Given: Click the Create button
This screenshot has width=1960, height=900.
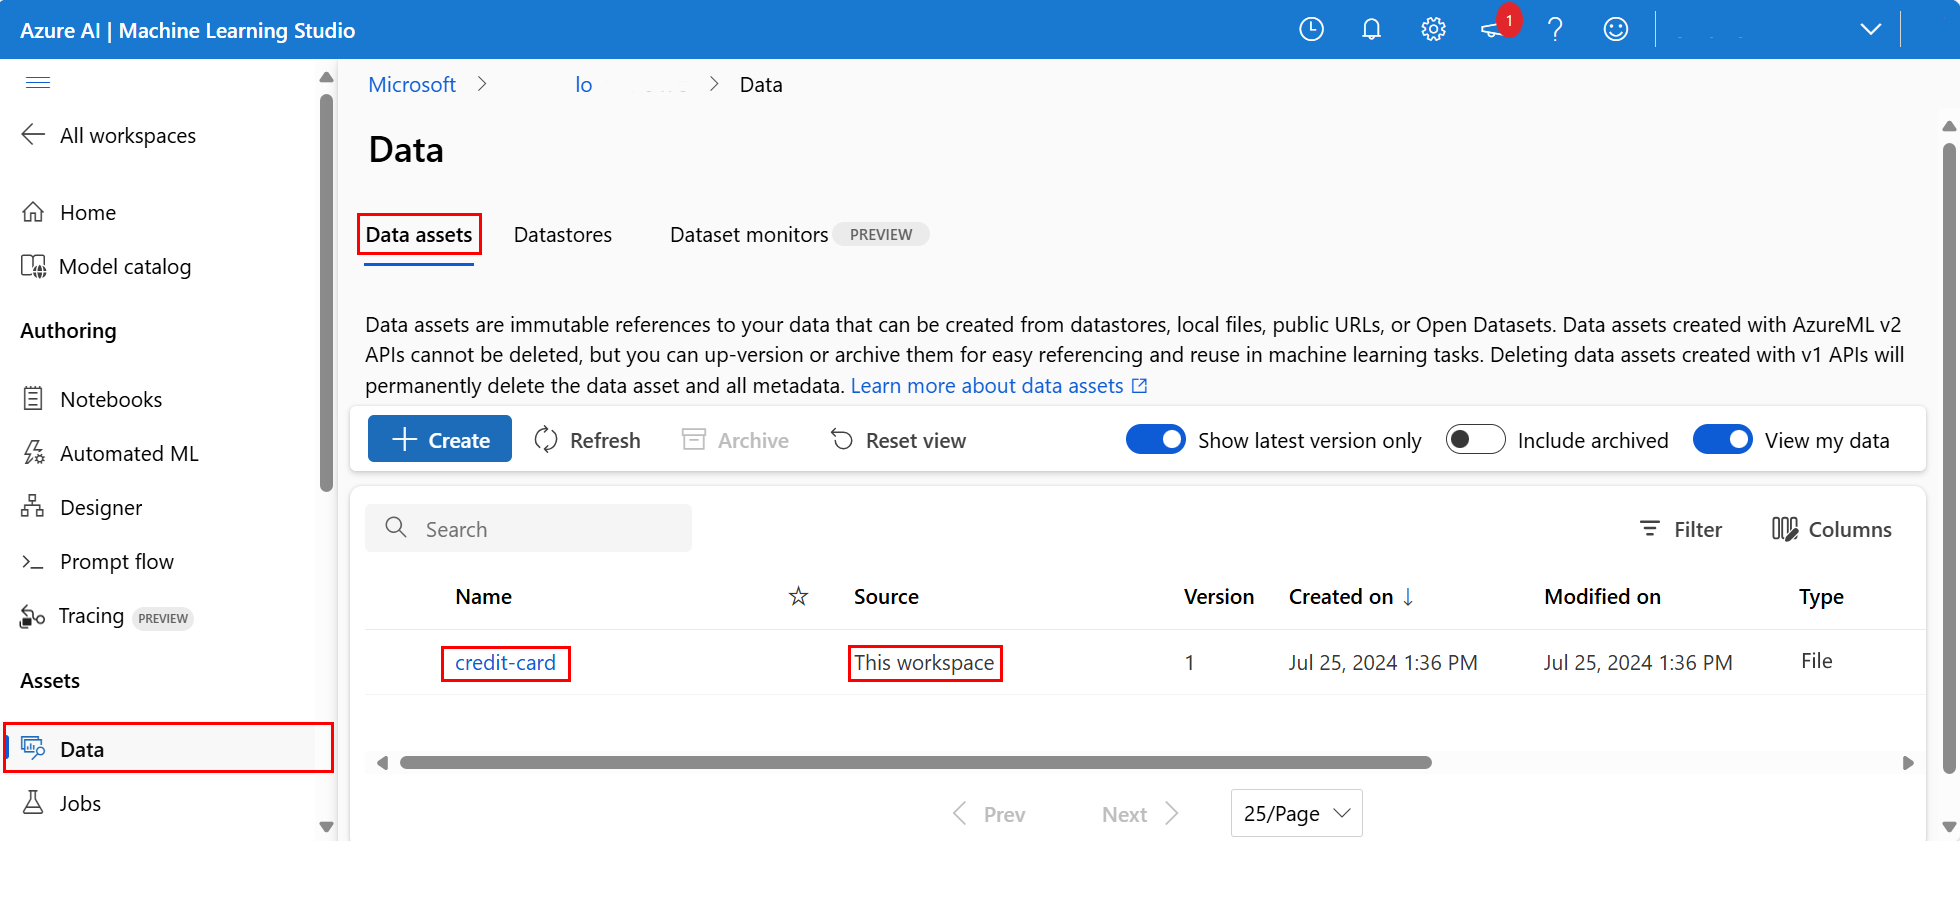Looking at the screenshot, I should pos(440,440).
